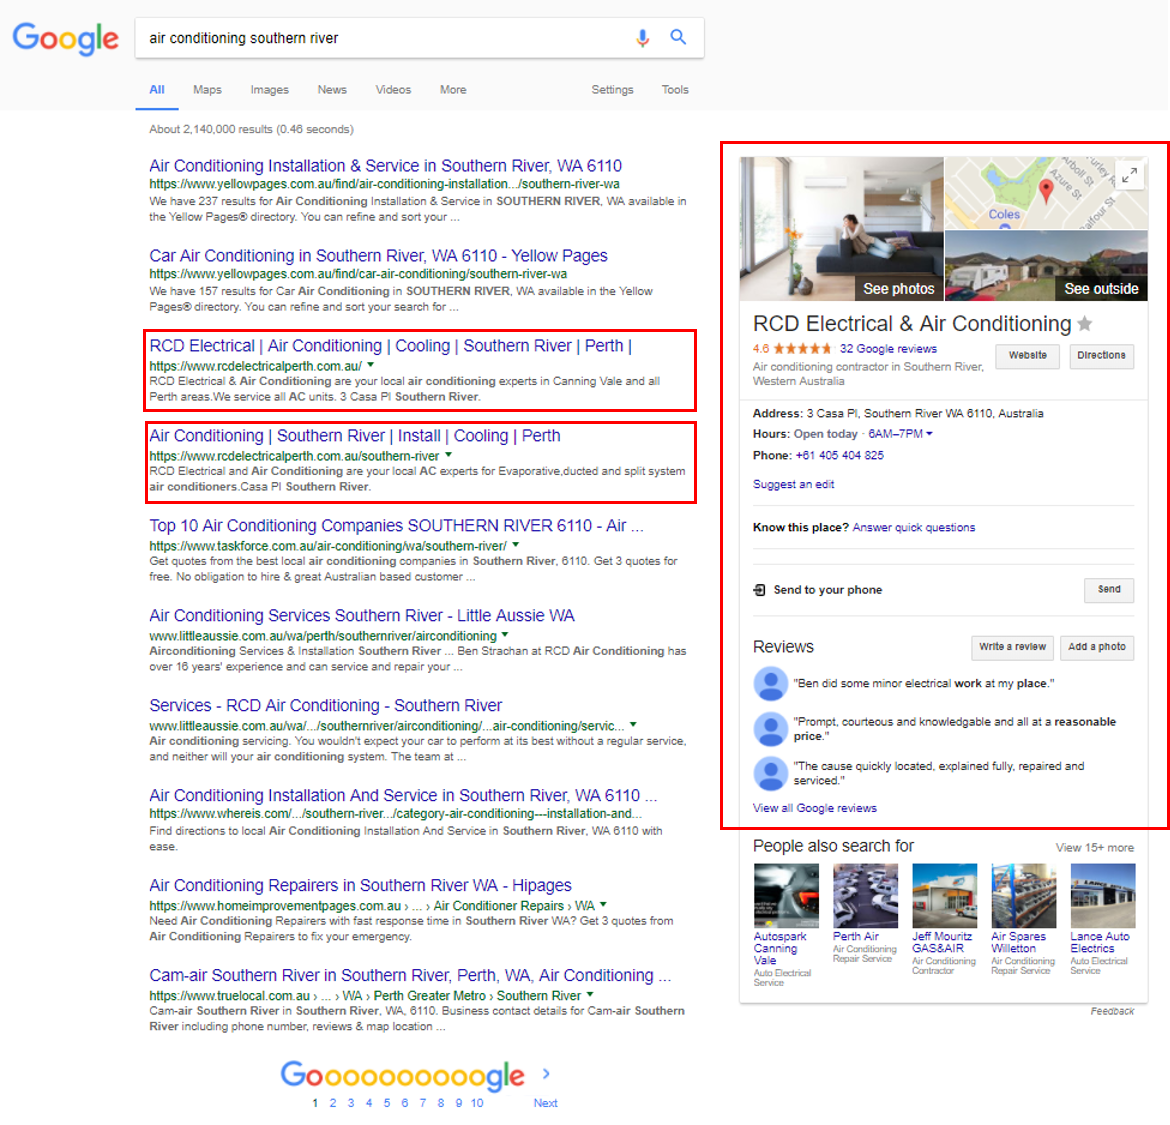The width and height of the screenshot is (1170, 1125).
Task: Open Hipages Air Conditioning Repairers result
Action: tap(360, 886)
